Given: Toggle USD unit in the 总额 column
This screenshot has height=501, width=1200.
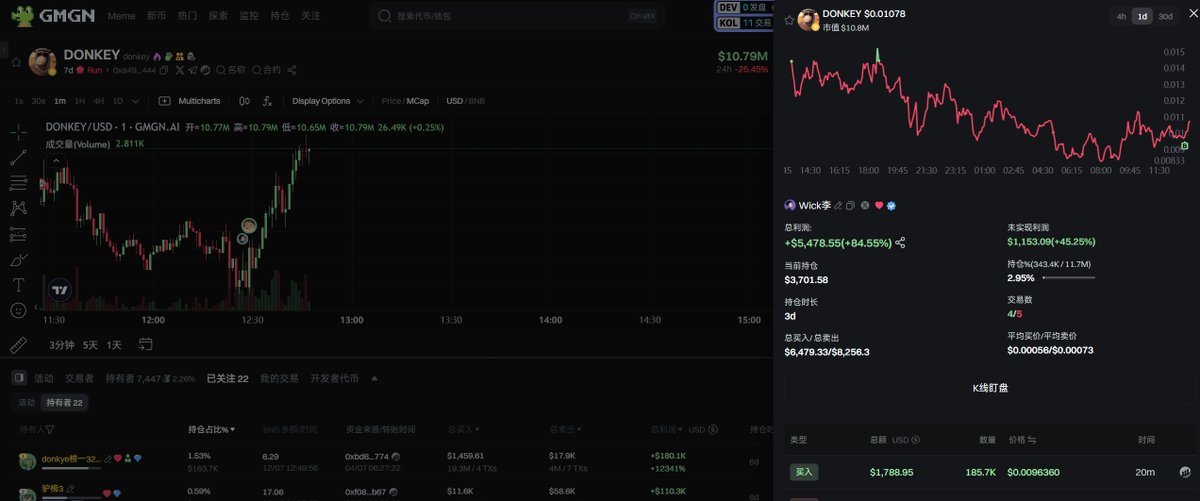Looking at the screenshot, I should click(904, 440).
